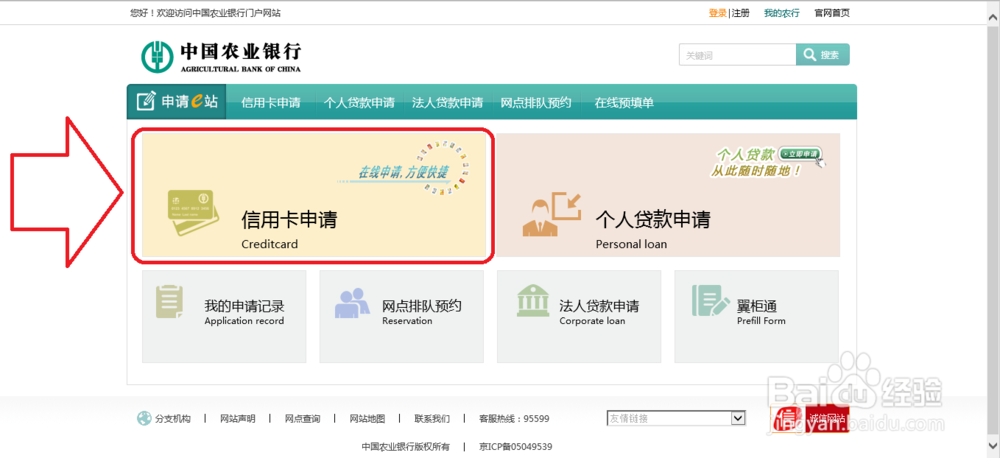This screenshot has height=458, width=1000.
Task: Open the 网站声明 footer link
Action: [238, 419]
